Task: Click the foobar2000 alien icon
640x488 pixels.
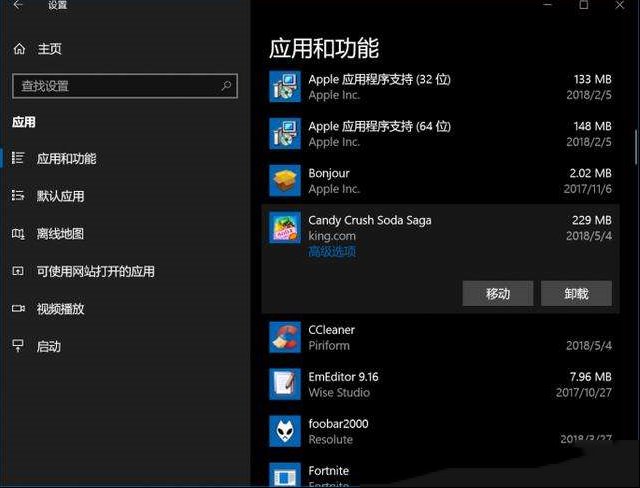Action: tap(285, 431)
